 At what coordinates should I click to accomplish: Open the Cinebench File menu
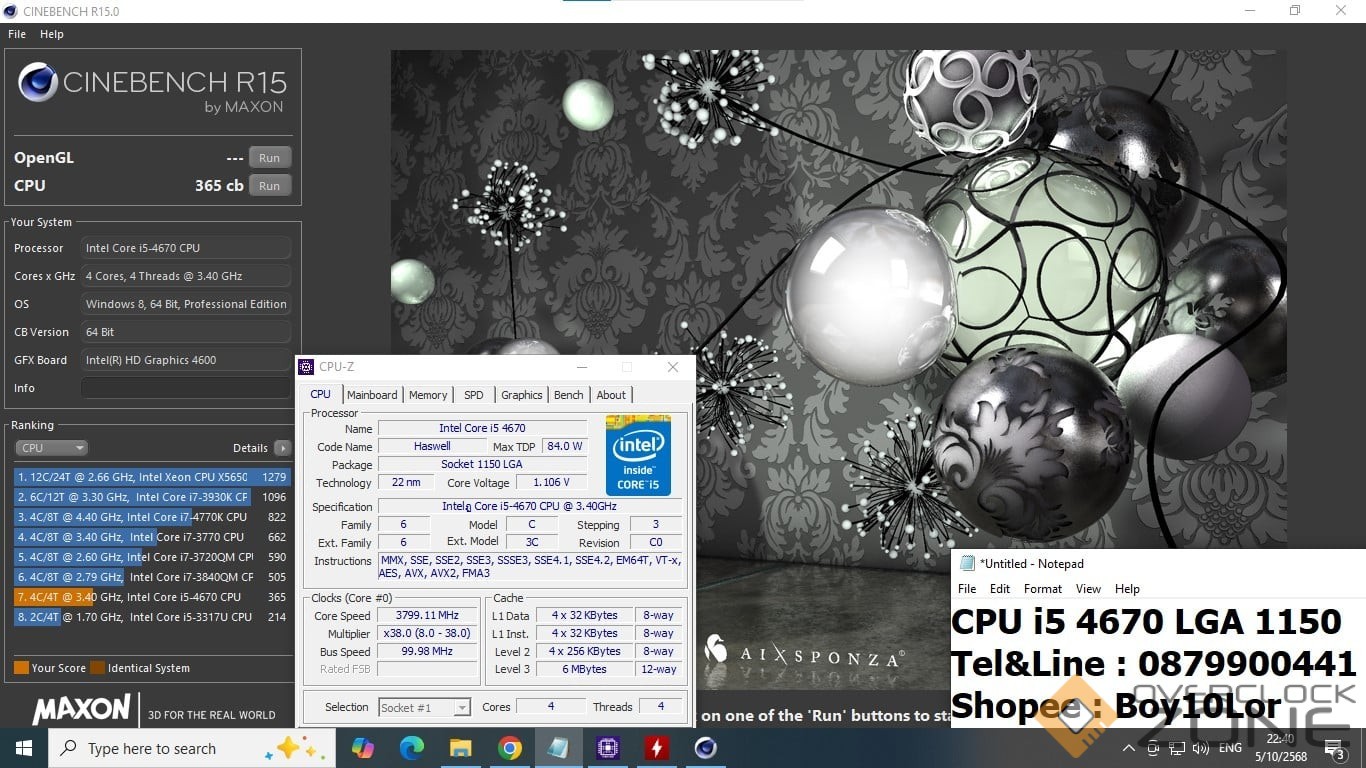17,34
